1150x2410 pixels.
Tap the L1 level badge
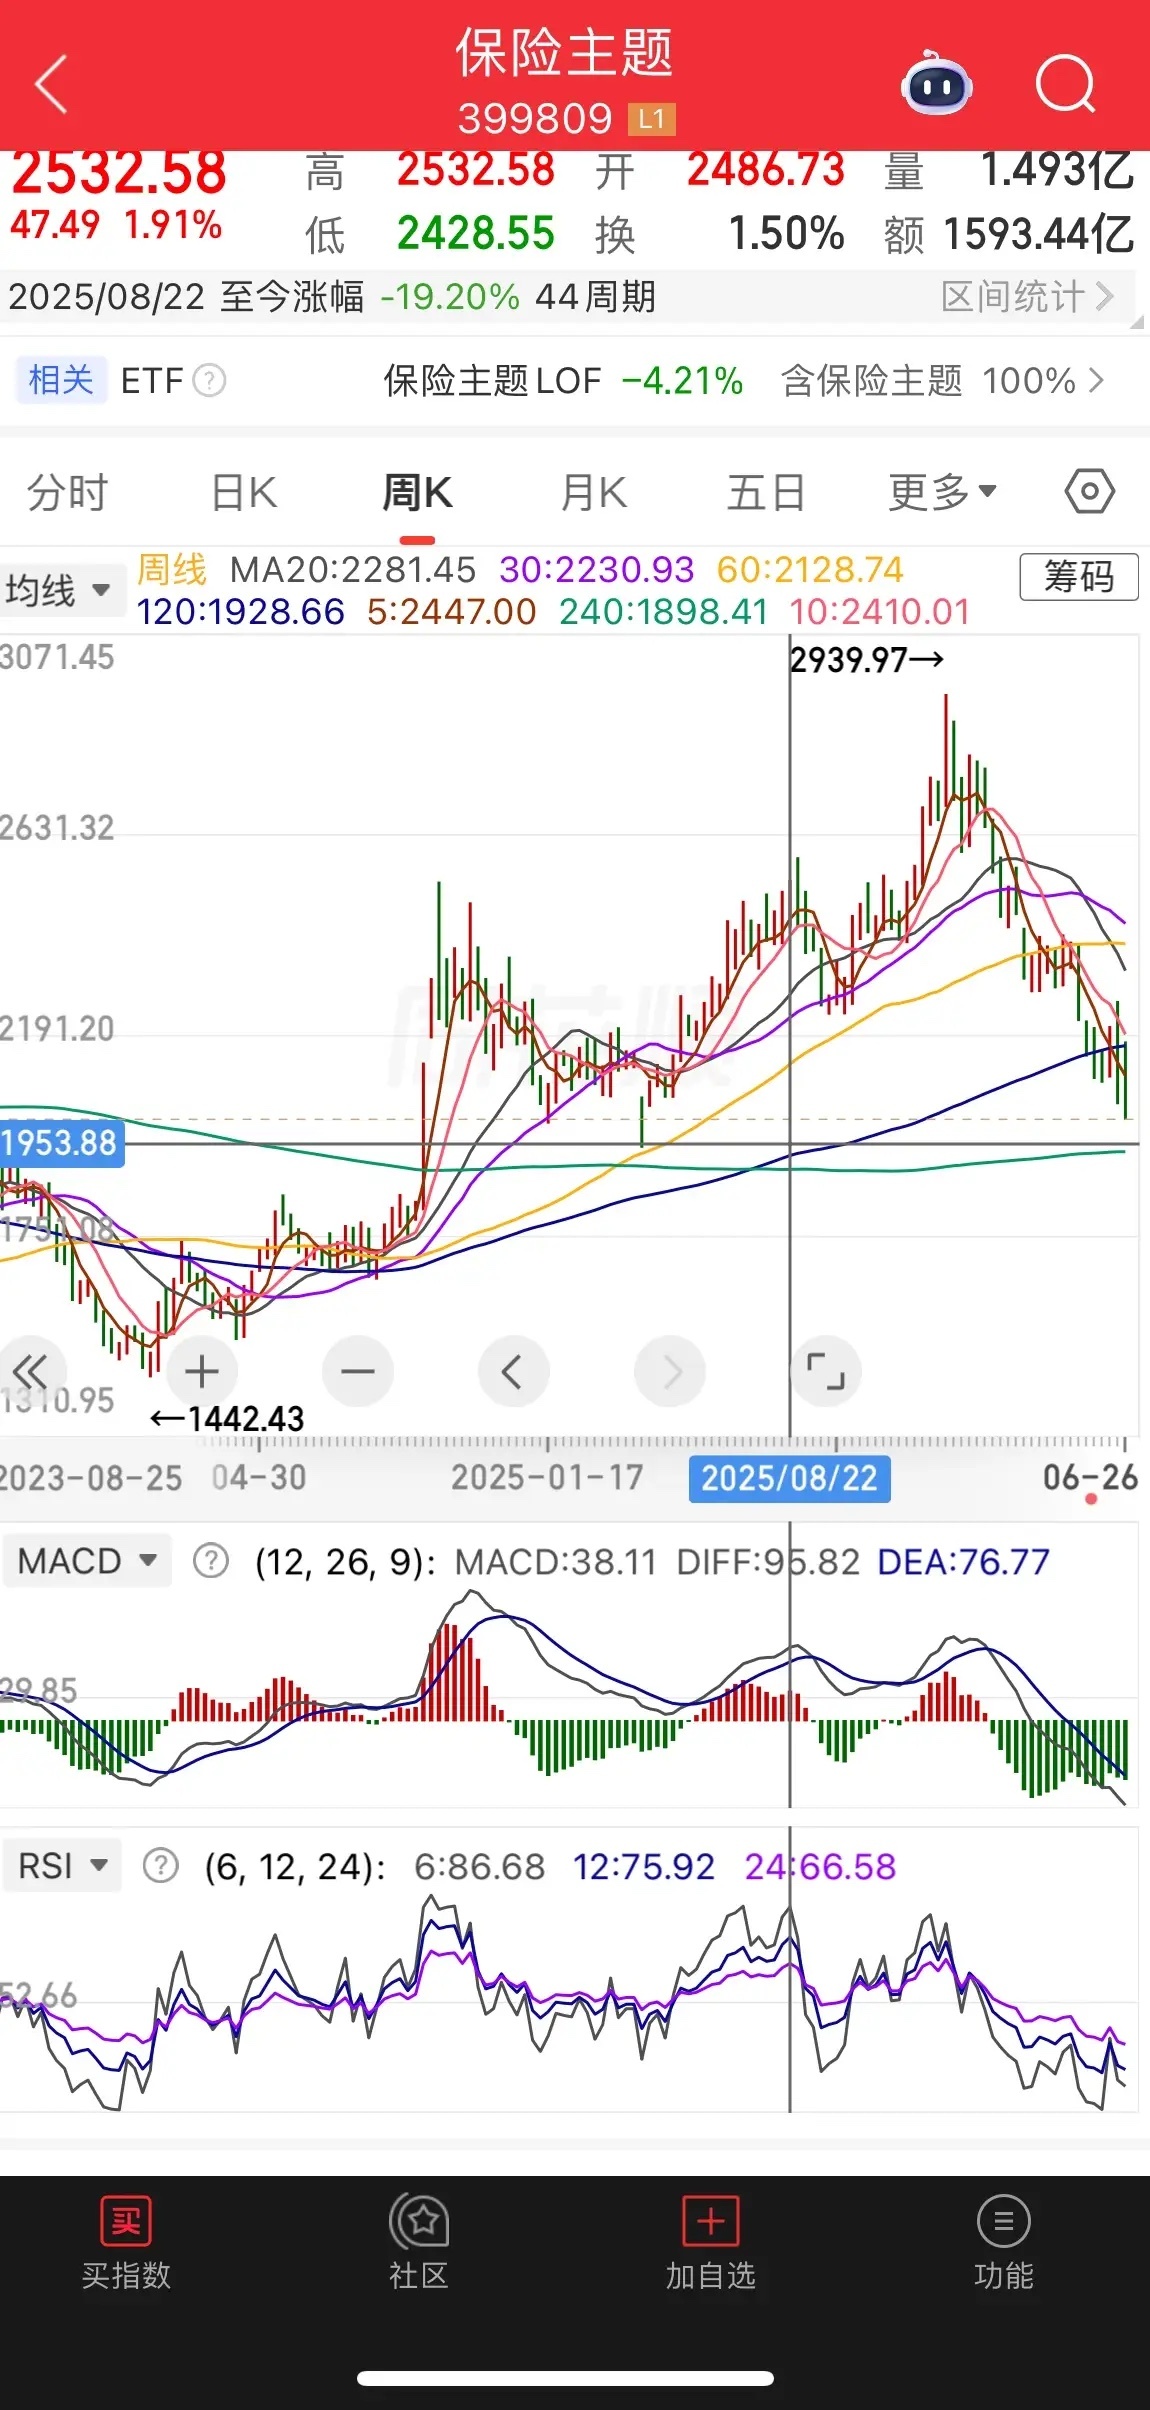[652, 119]
